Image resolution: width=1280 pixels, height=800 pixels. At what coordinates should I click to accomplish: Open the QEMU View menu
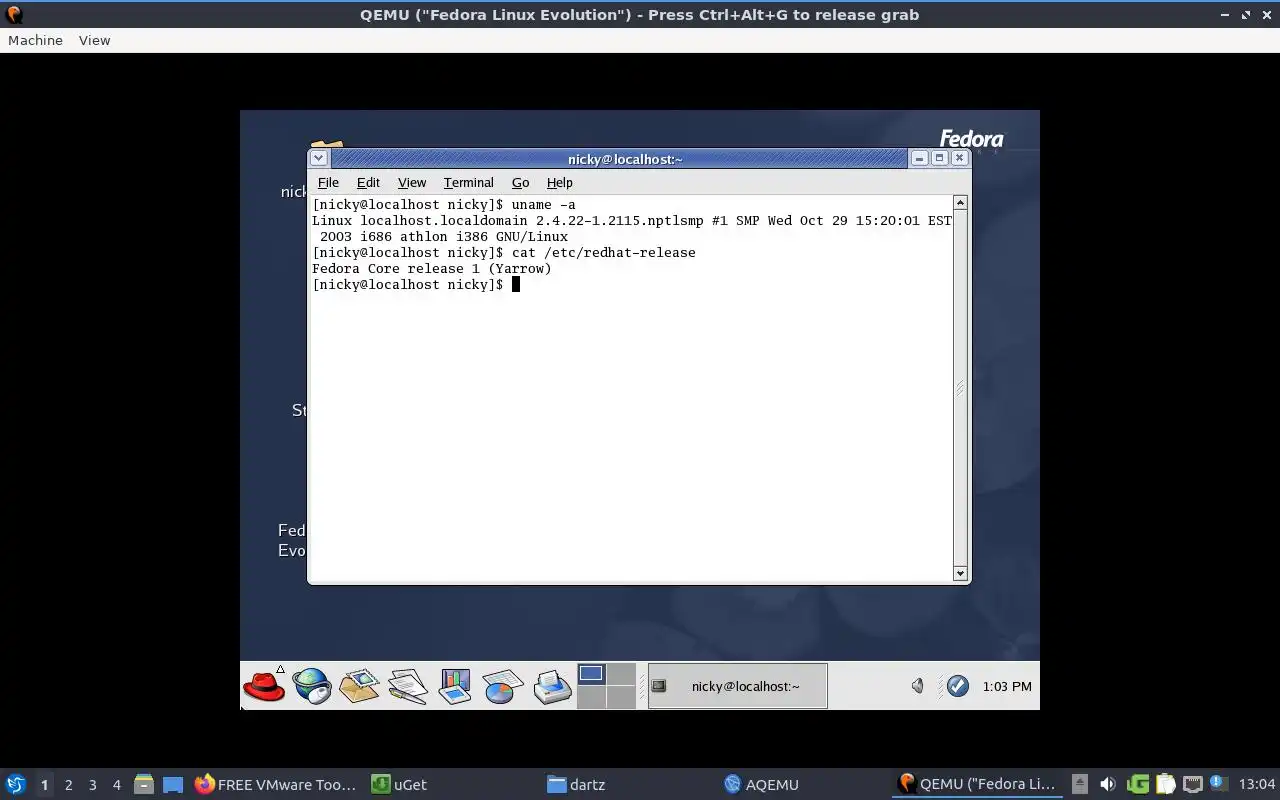pyautogui.click(x=94, y=40)
